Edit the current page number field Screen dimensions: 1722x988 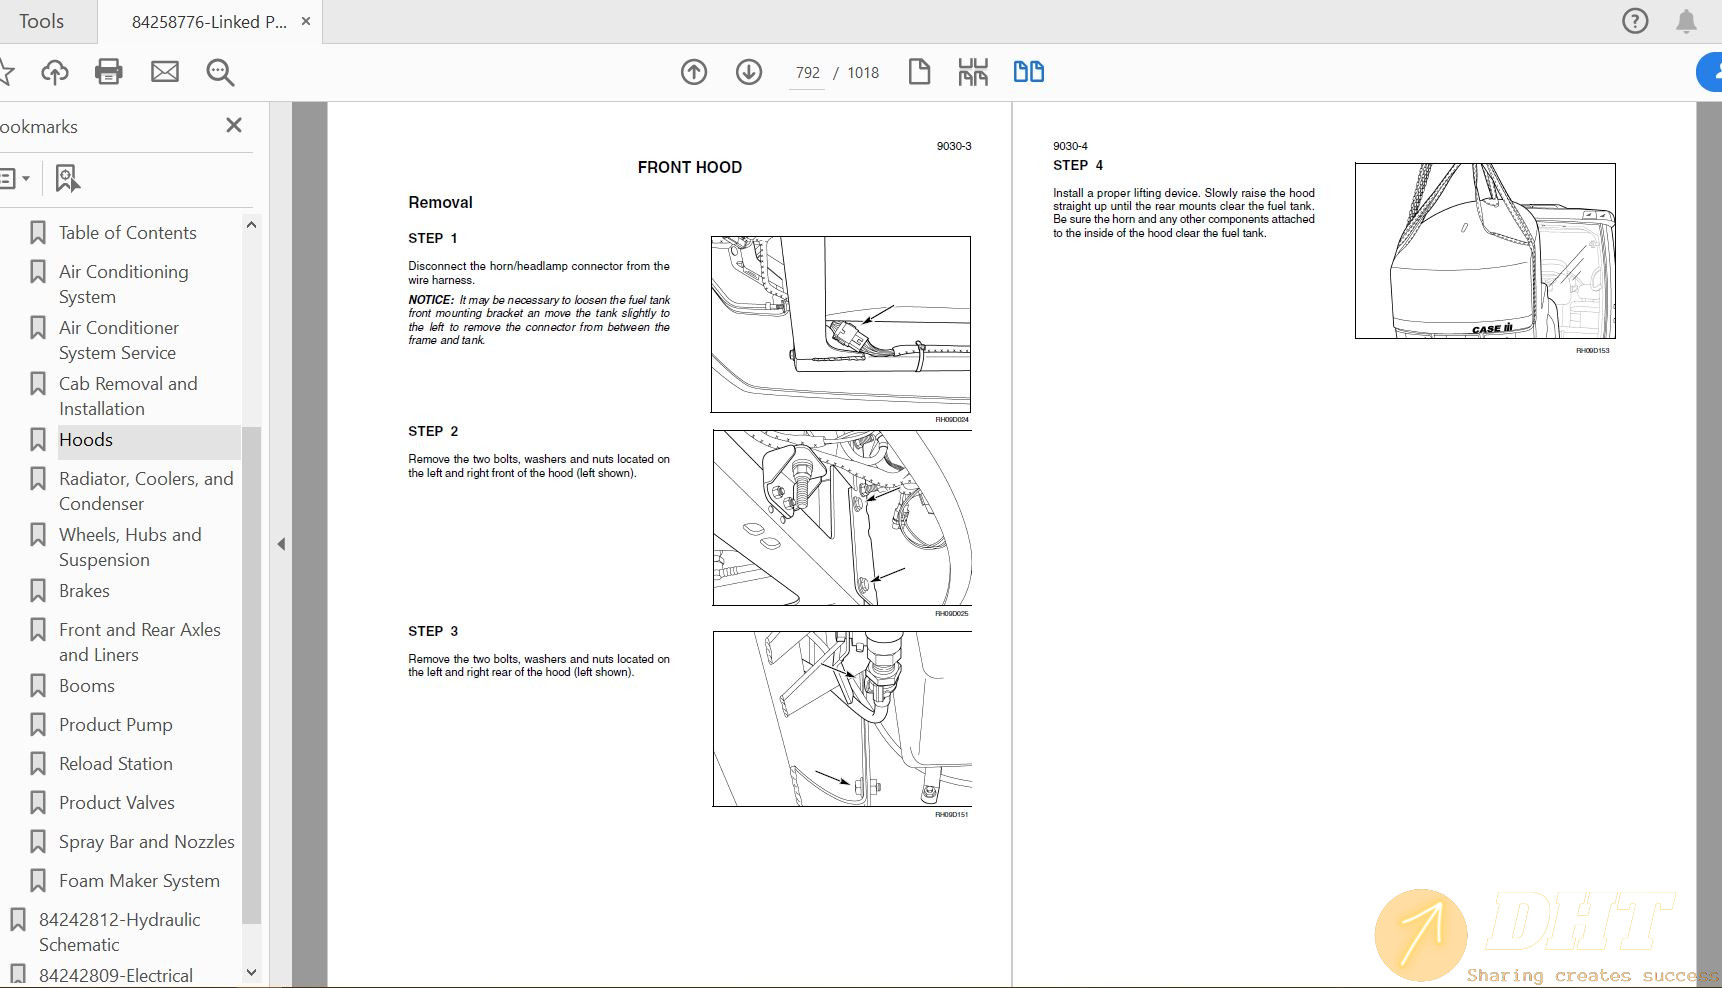[x=807, y=73]
